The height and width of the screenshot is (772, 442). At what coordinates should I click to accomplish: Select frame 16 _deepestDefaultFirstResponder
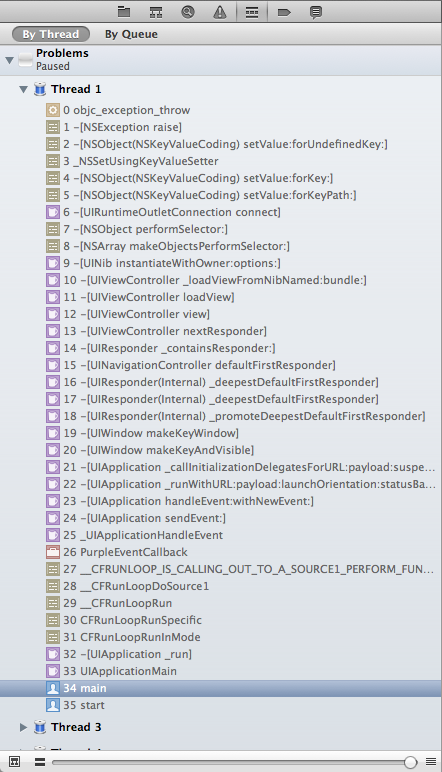pyautogui.click(x=221, y=382)
